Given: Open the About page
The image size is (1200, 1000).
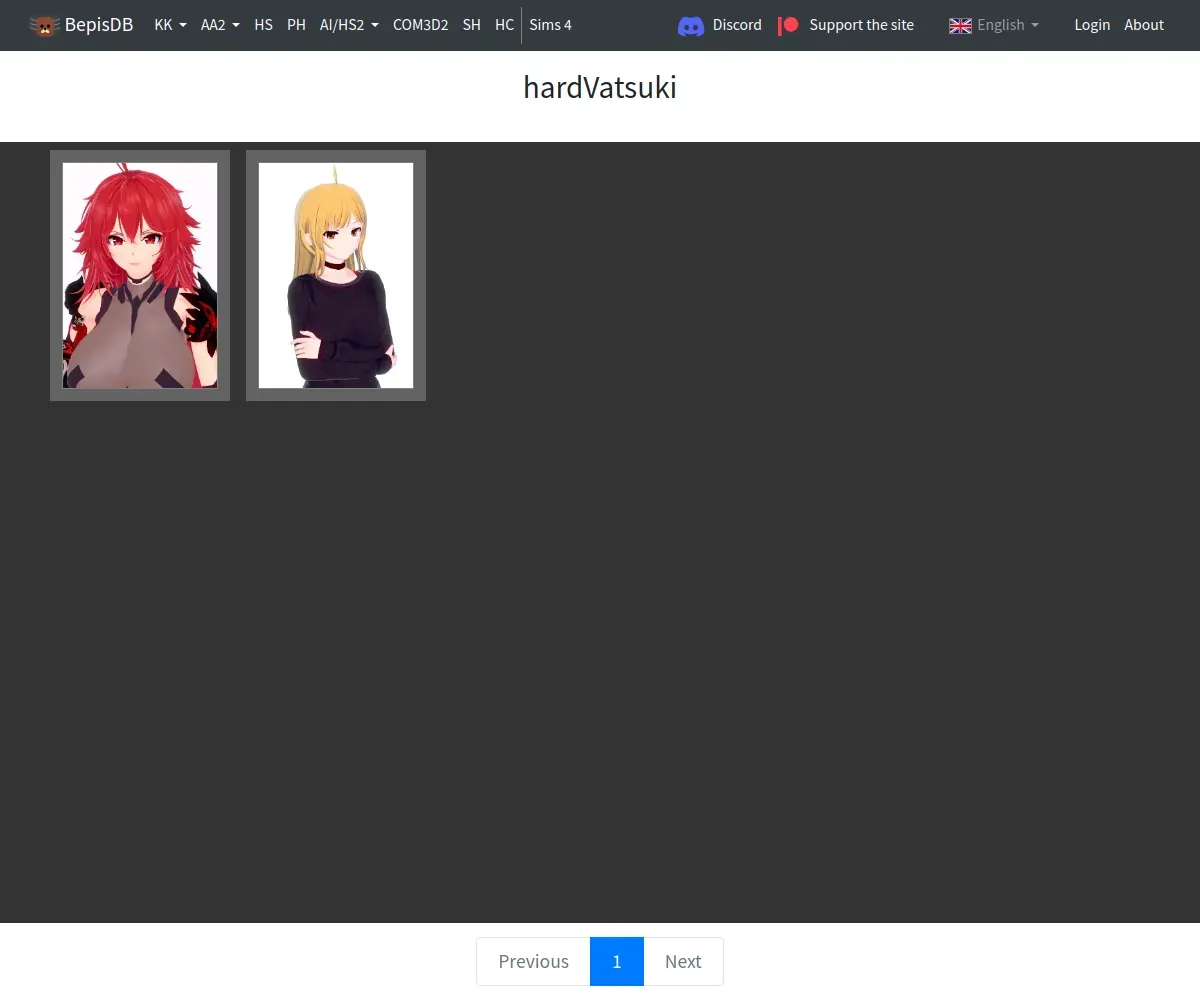Looking at the screenshot, I should [1144, 25].
